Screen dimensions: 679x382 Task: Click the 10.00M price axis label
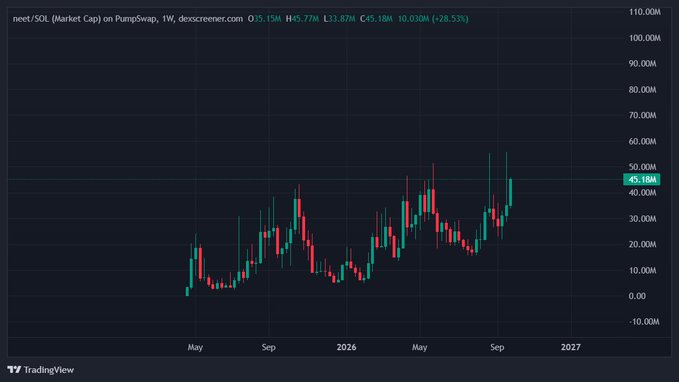pos(643,270)
